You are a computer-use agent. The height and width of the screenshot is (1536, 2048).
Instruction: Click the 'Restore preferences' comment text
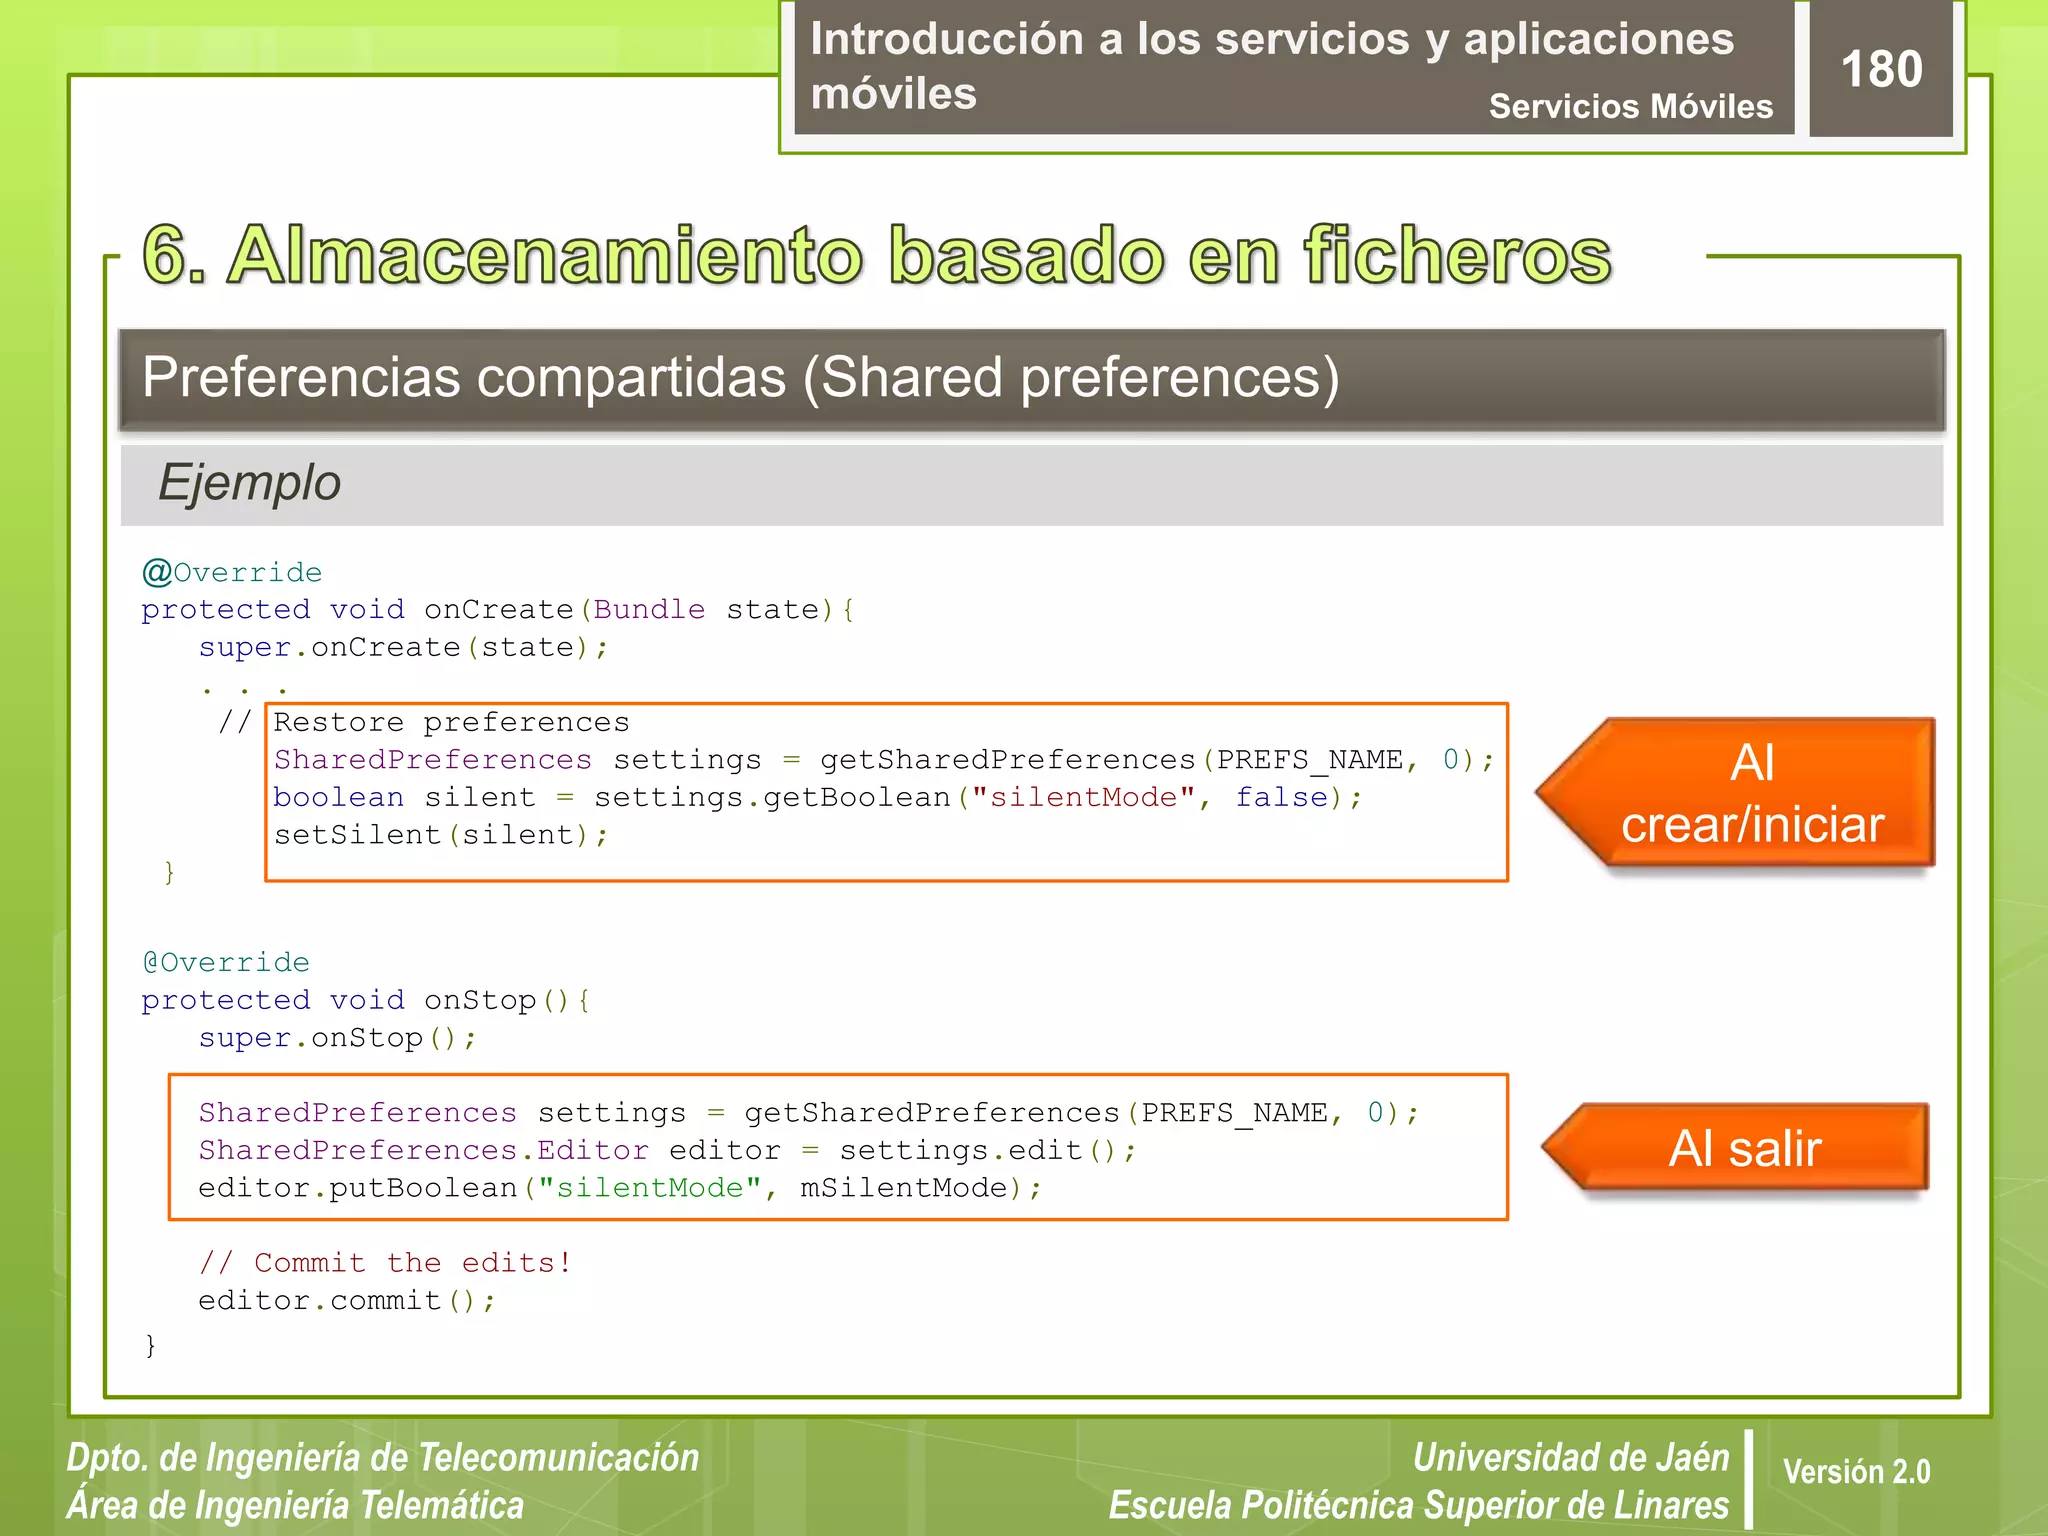point(452,722)
